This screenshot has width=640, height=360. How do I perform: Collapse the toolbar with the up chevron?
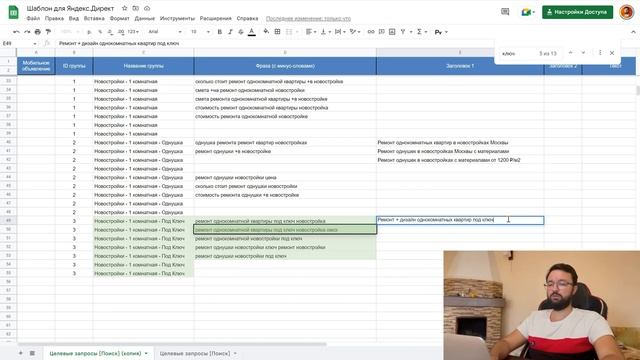(633, 32)
